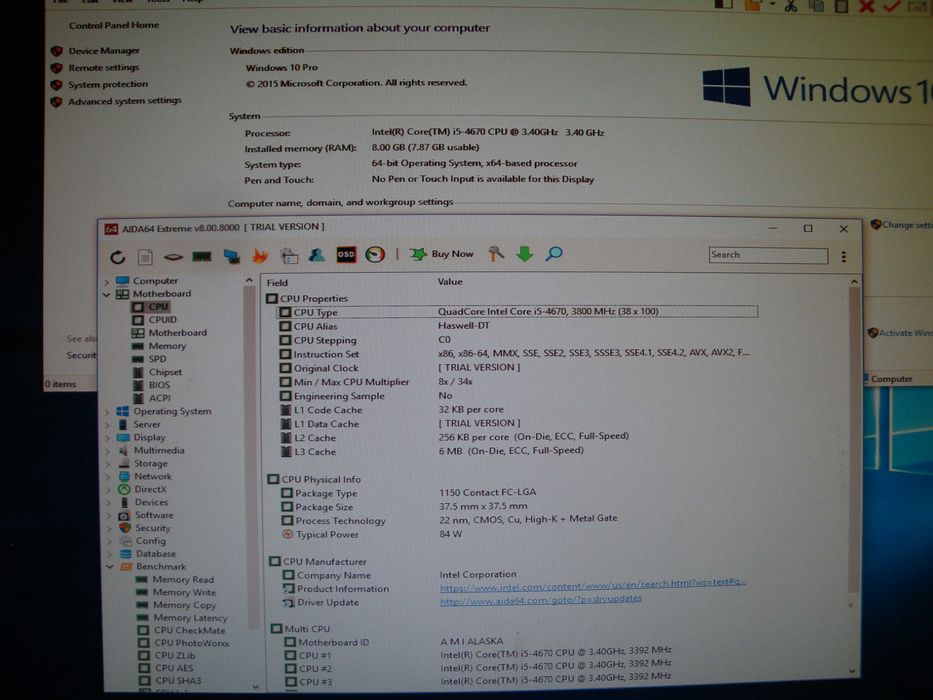This screenshot has width=933, height=700.
Task: Click the user silhouette toolbar icon
Action: tap(317, 255)
